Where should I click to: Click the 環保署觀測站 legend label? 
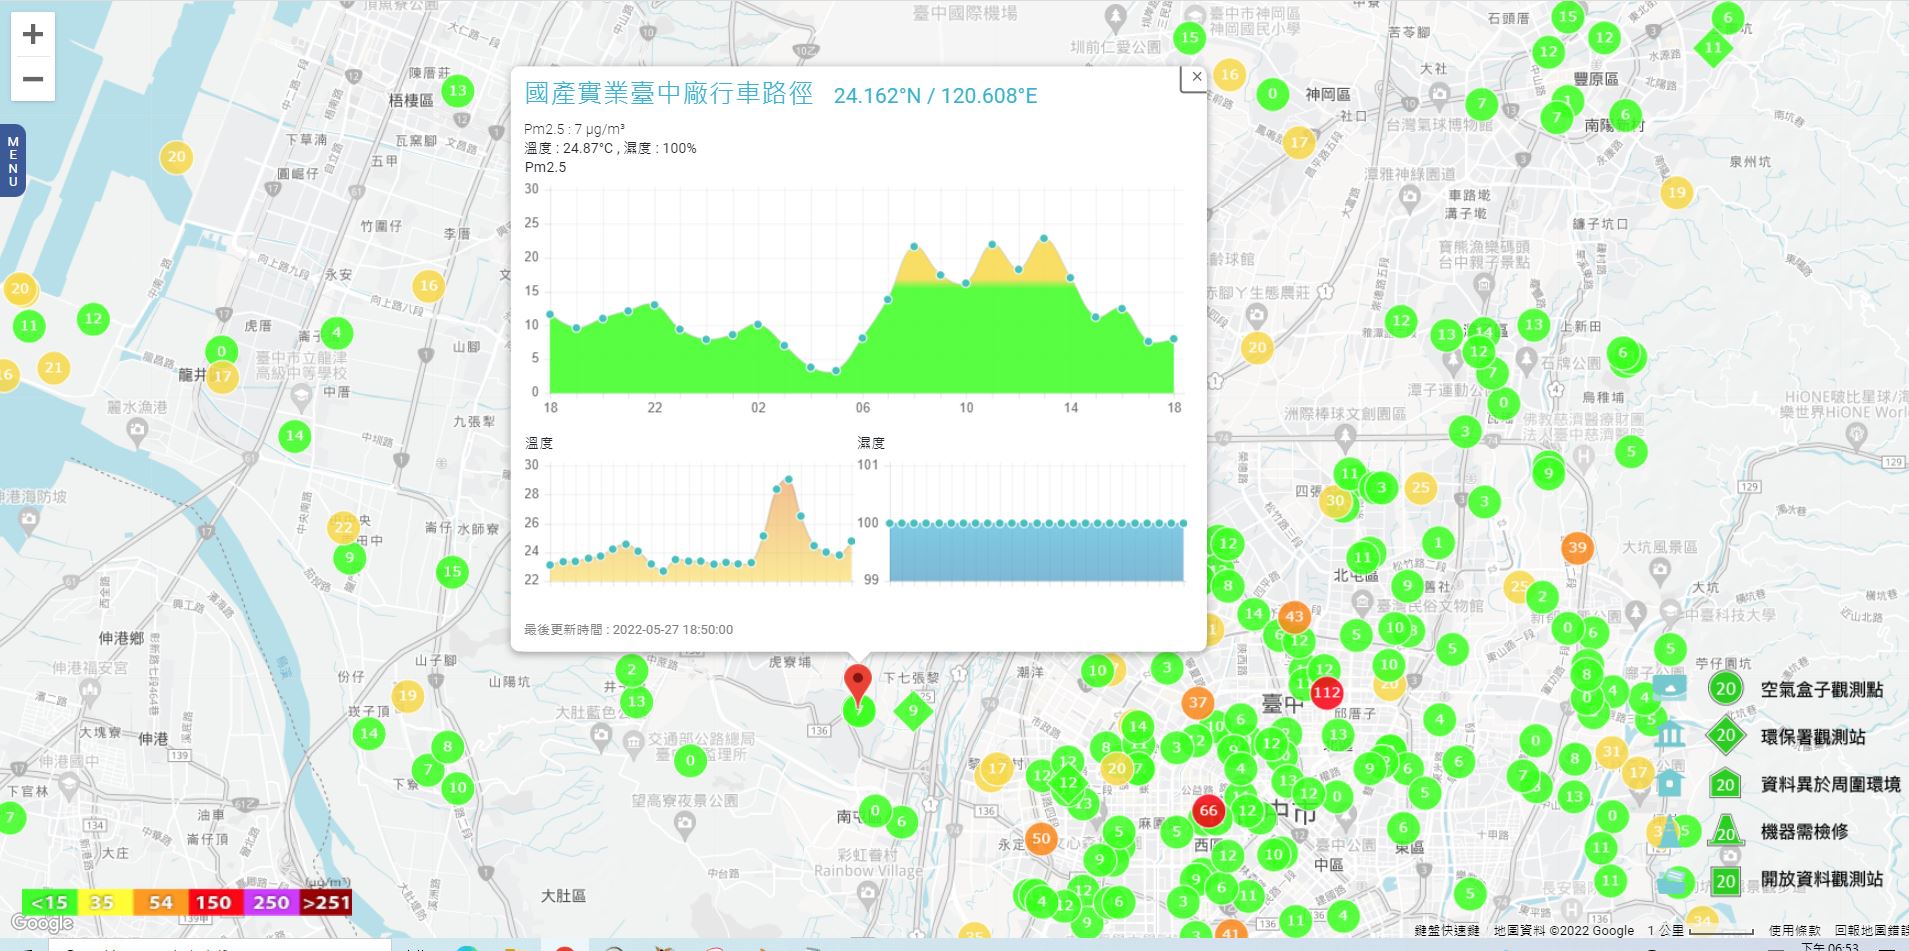coord(1812,737)
